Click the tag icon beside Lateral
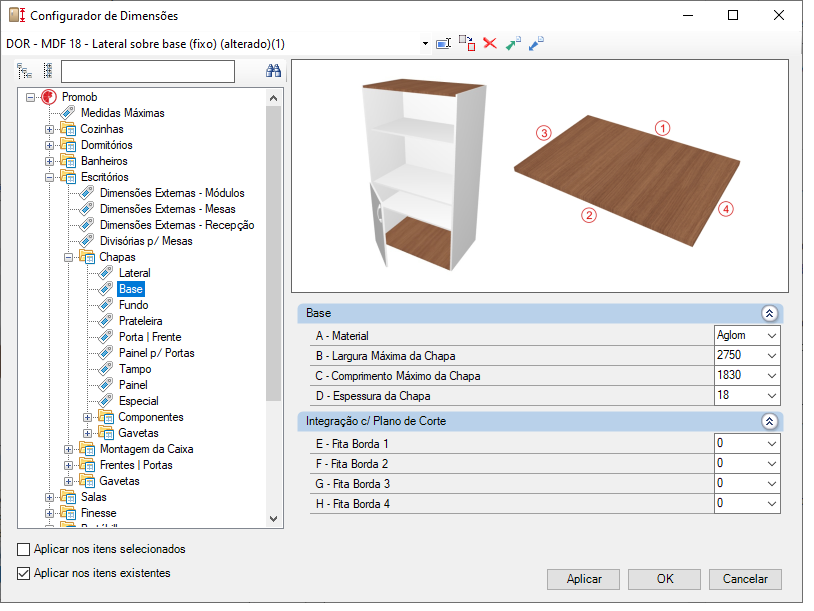This screenshot has height=611, width=814. pyautogui.click(x=106, y=273)
